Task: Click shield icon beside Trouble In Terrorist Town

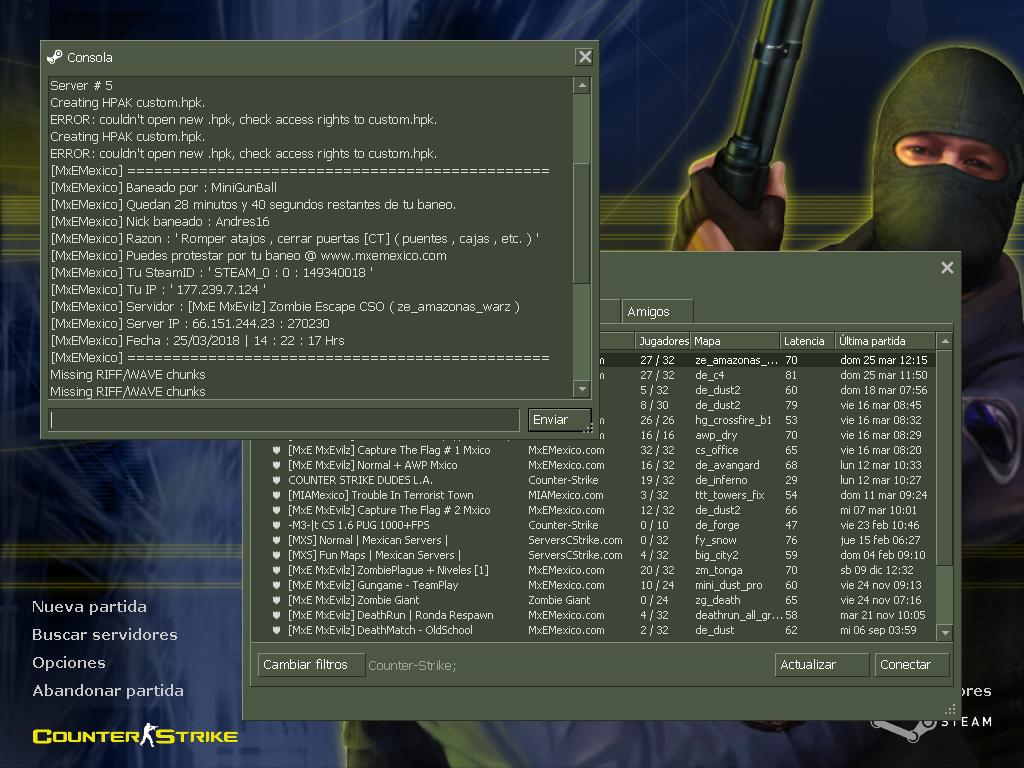Action: tap(276, 495)
